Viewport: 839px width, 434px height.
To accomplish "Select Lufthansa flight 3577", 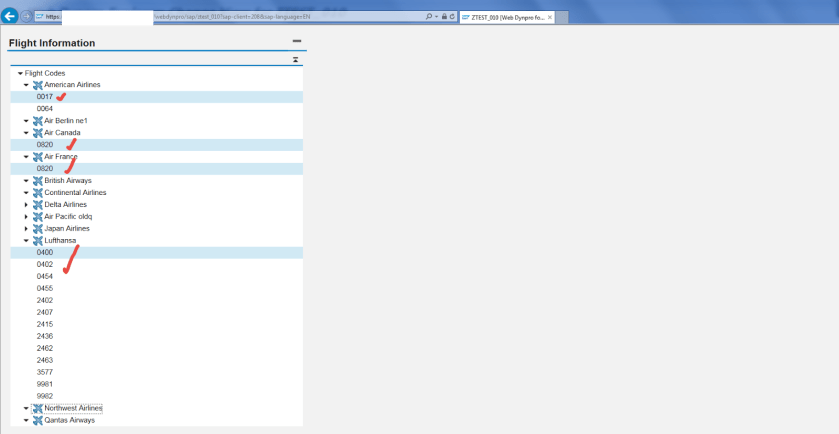I will [45, 372].
